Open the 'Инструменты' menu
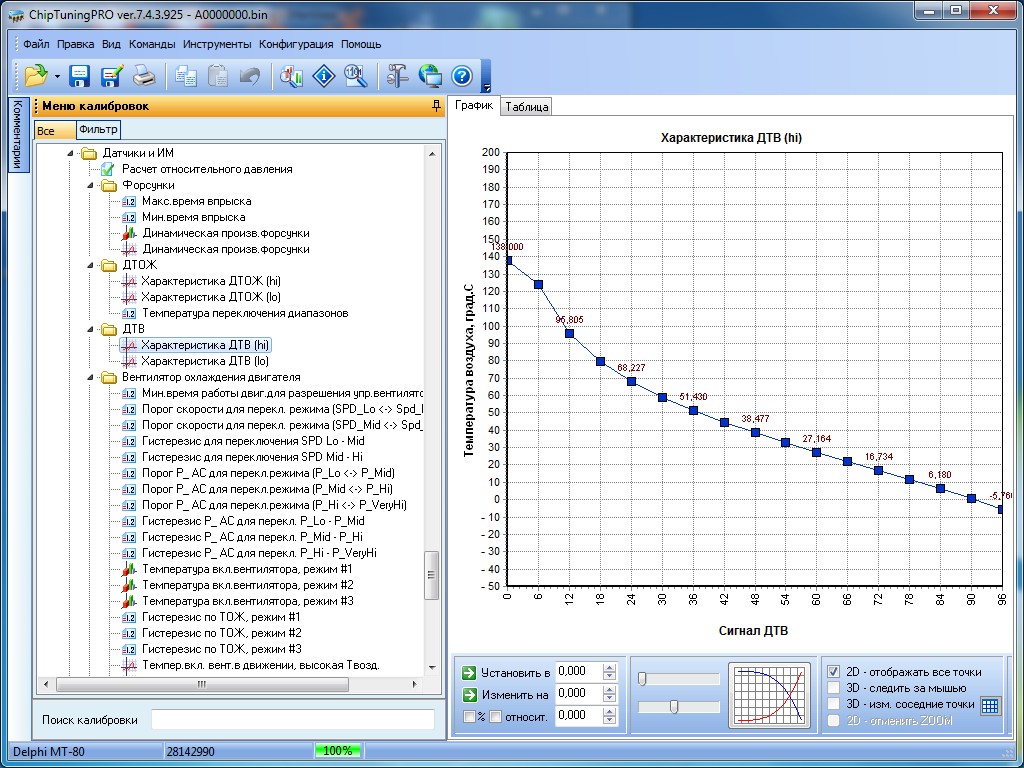The height and width of the screenshot is (768, 1024). (217, 44)
